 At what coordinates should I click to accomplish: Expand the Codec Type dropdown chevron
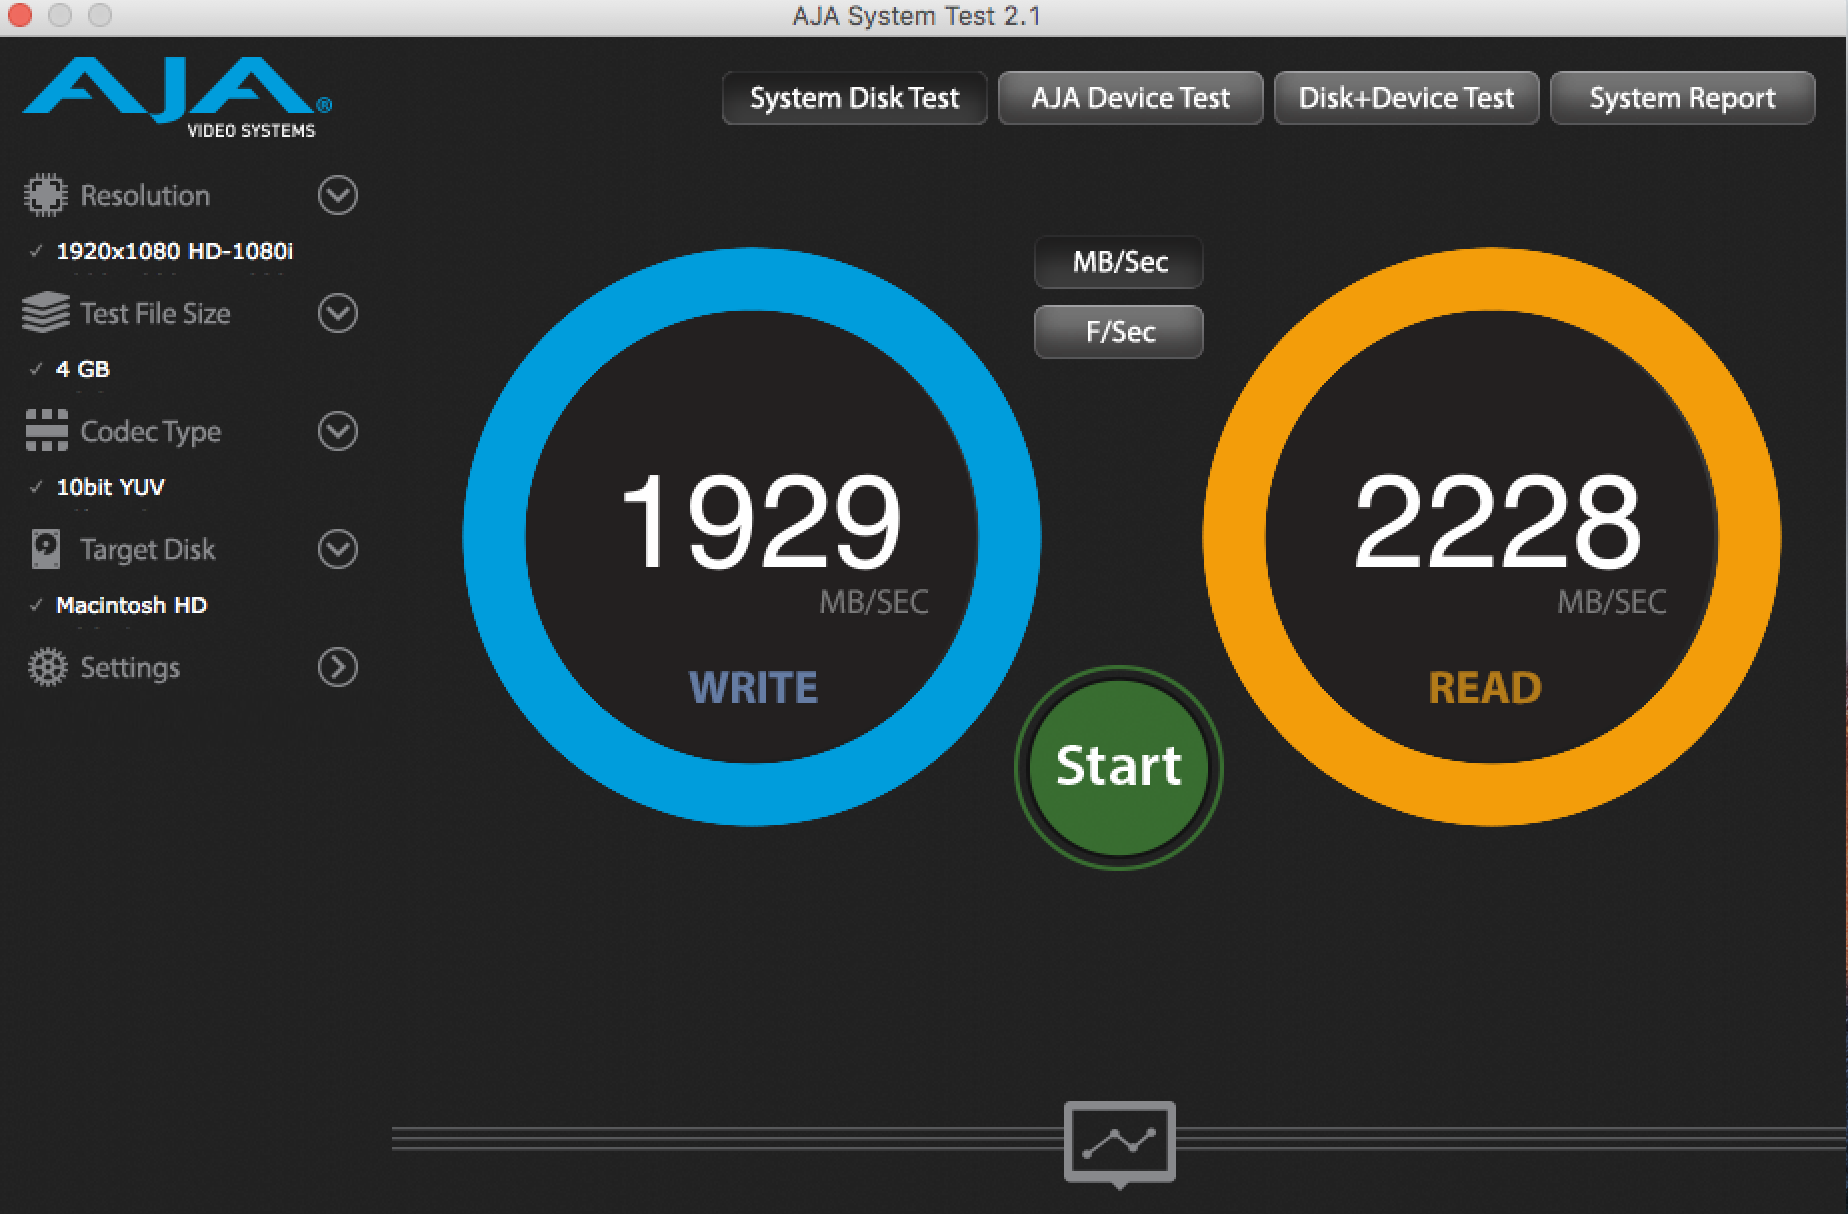click(x=338, y=431)
